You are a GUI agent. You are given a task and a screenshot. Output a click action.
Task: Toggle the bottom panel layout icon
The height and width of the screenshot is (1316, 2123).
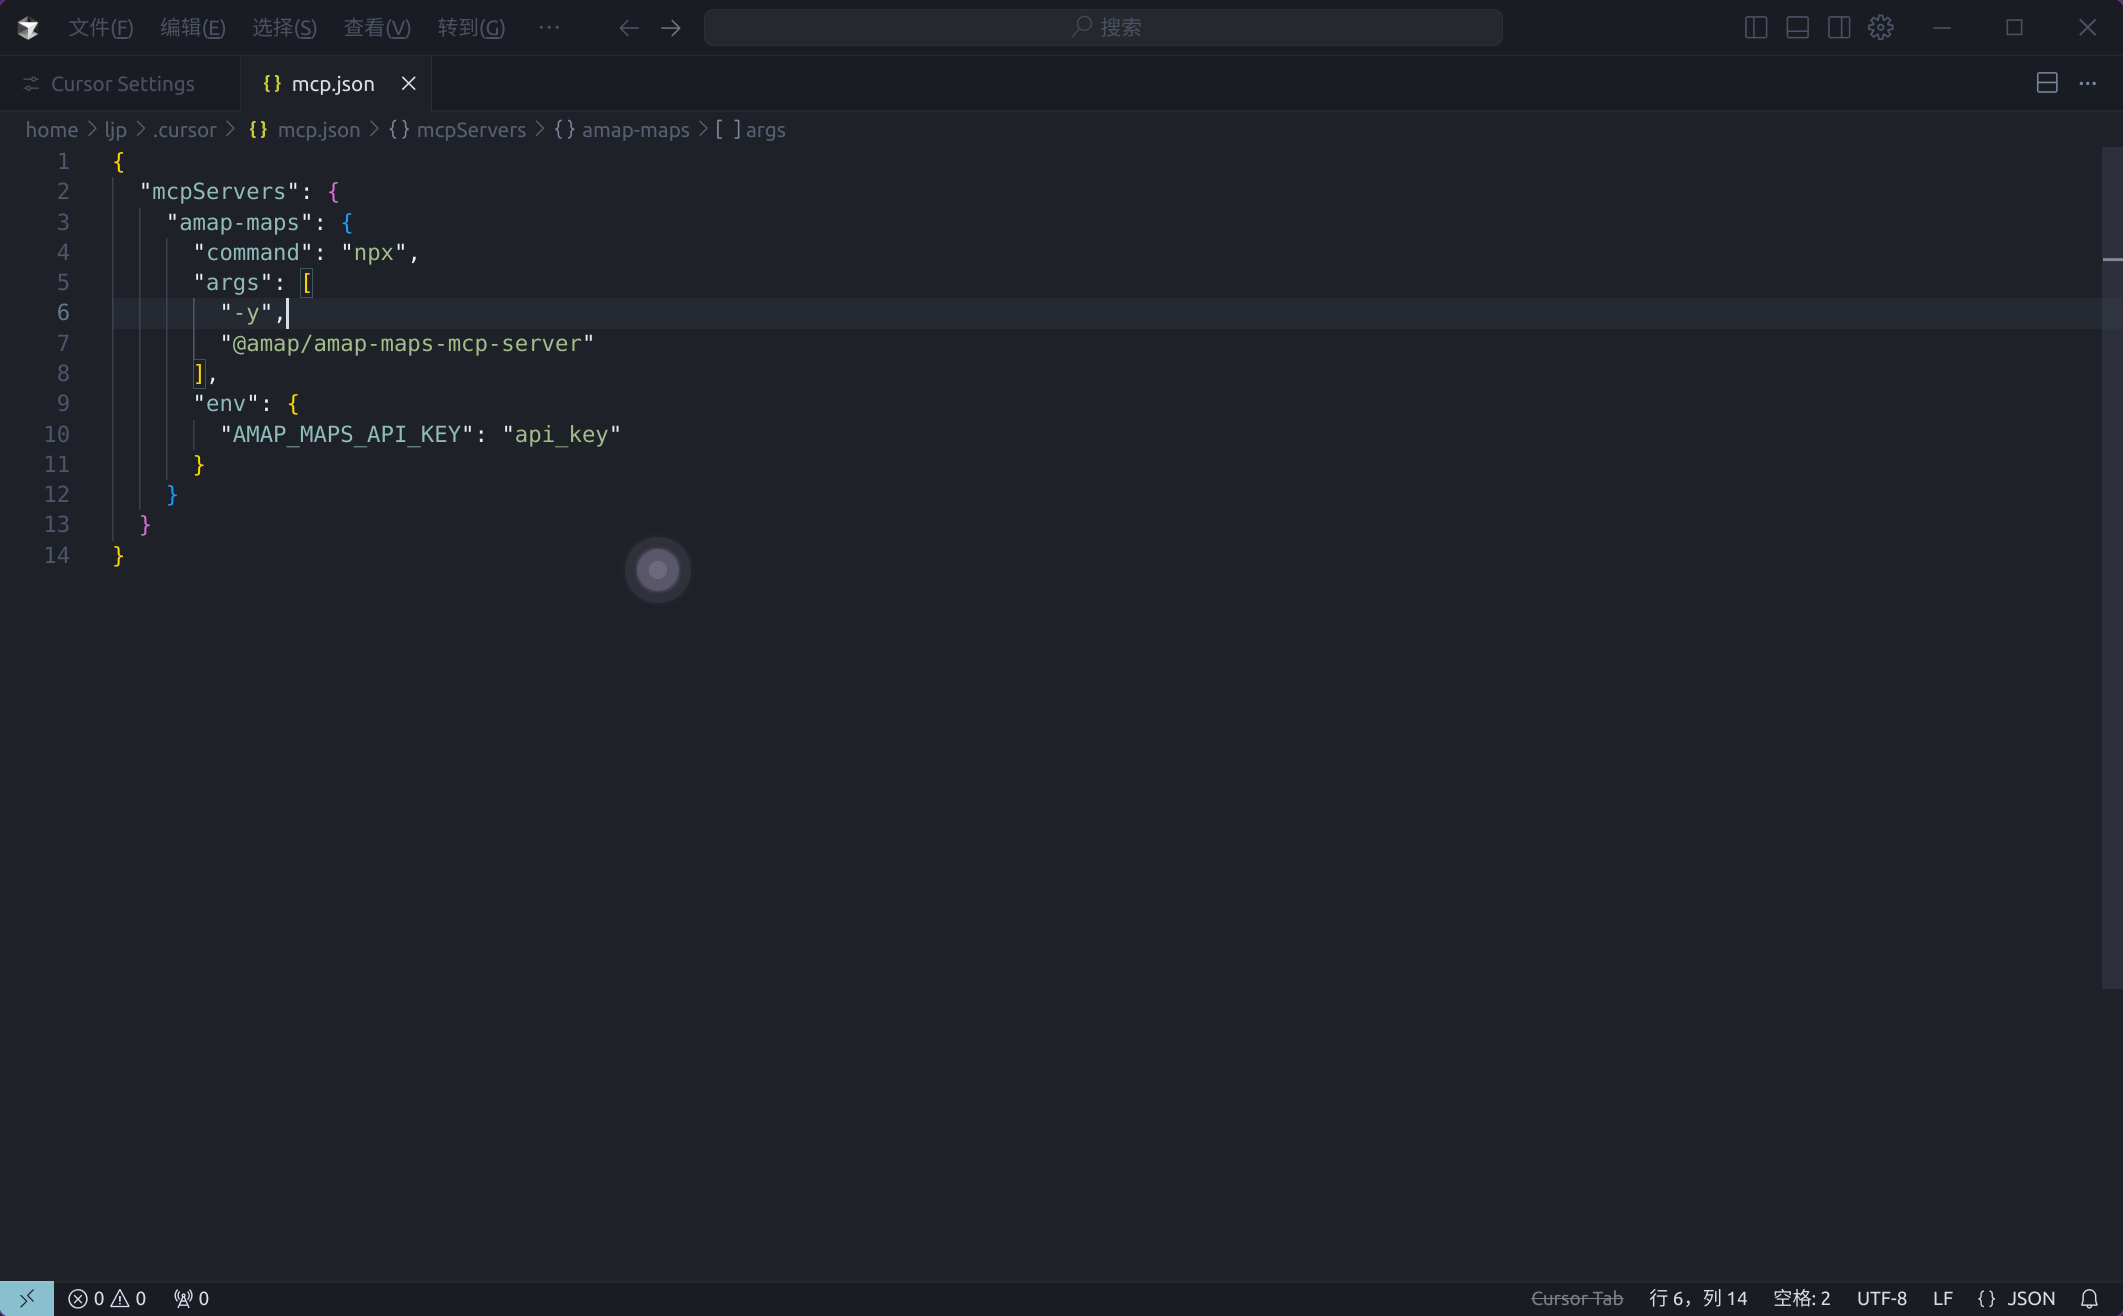1797,27
